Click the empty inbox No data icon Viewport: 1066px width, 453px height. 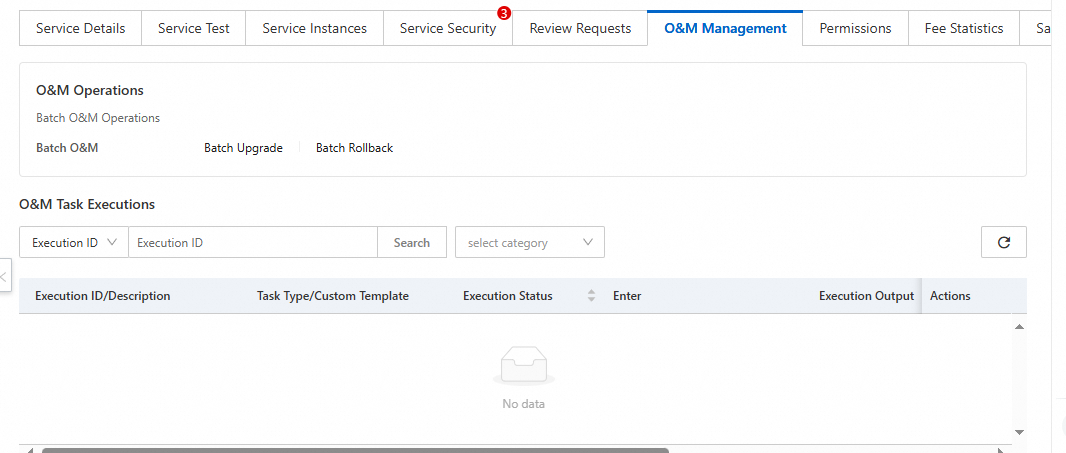(x=523, y=366)
